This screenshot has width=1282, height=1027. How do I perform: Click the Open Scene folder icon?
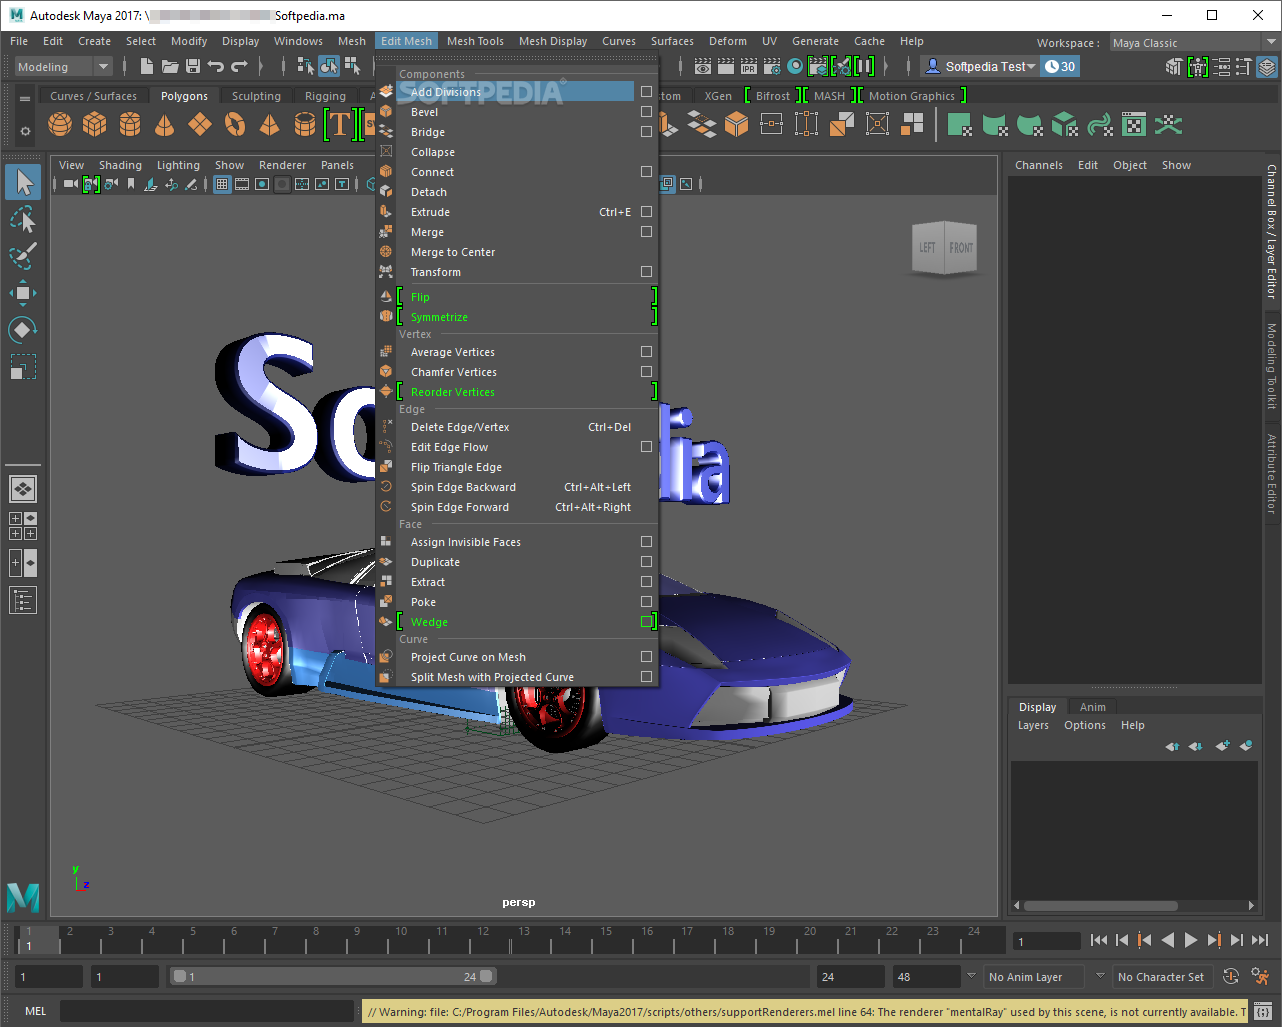tap(170, 66)
